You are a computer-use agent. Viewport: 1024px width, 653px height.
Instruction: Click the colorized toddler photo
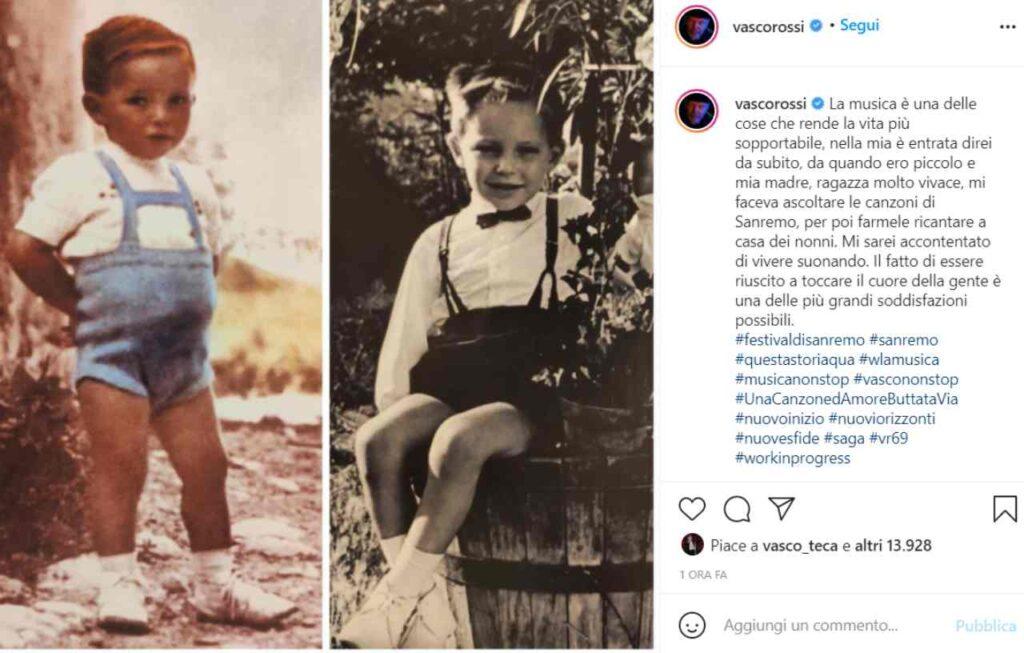tap(162, 325)
